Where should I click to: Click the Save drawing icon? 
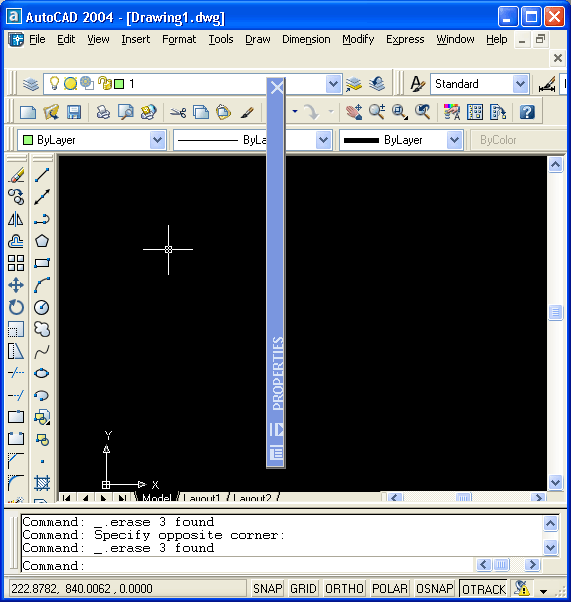[x=74, y=112]
